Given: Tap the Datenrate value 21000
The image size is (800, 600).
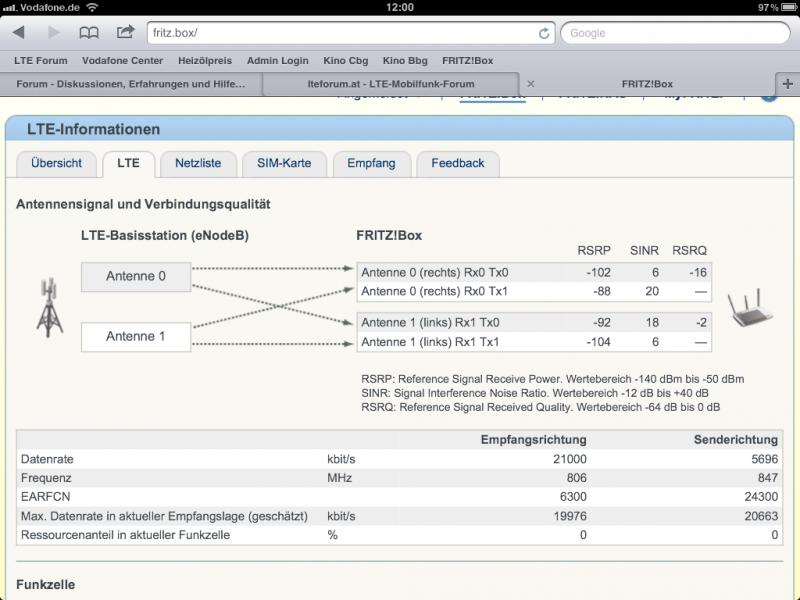Looking at the screenshot, I should coord(570,459).
